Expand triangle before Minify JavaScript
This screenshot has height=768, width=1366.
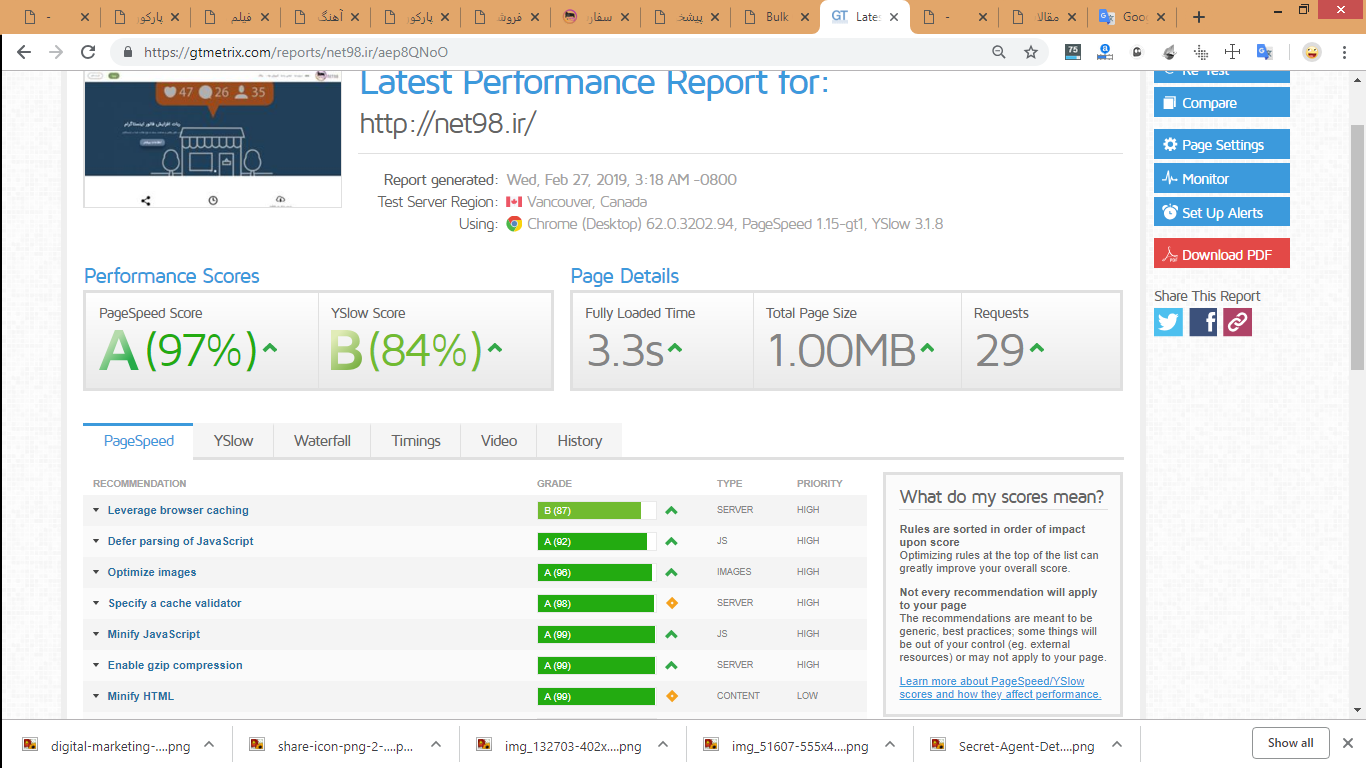[x=96, y=634]
